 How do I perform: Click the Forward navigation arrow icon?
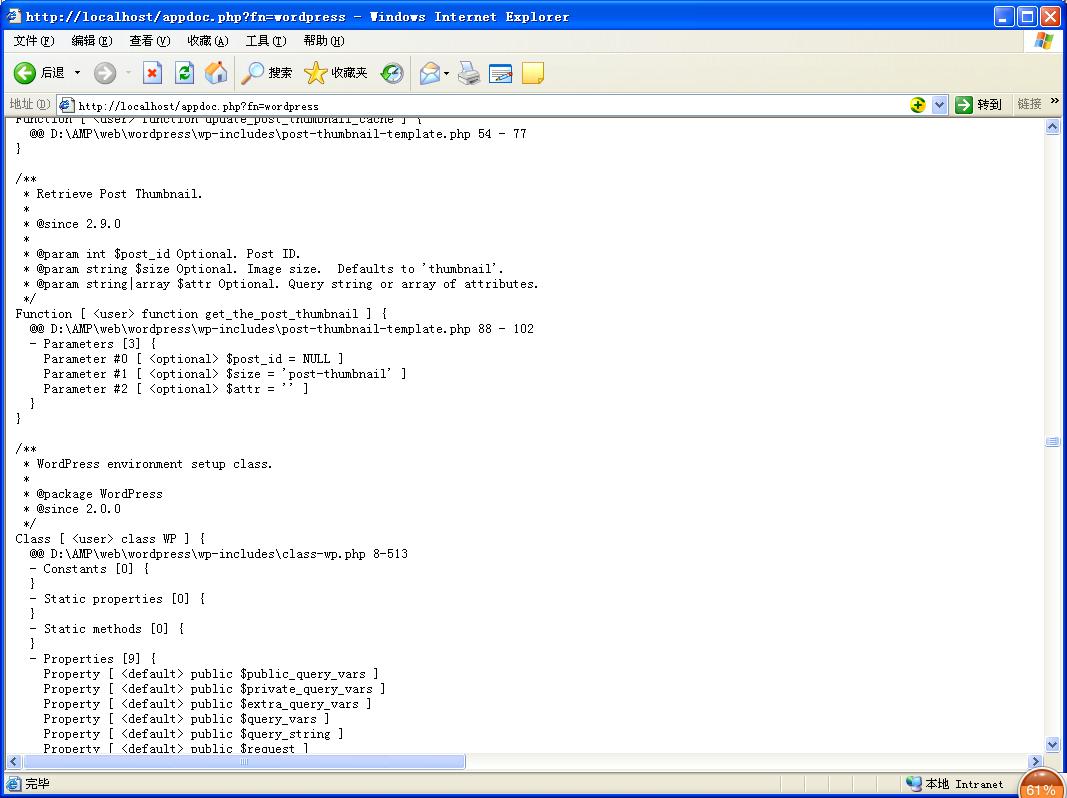[x=105, y=73]
